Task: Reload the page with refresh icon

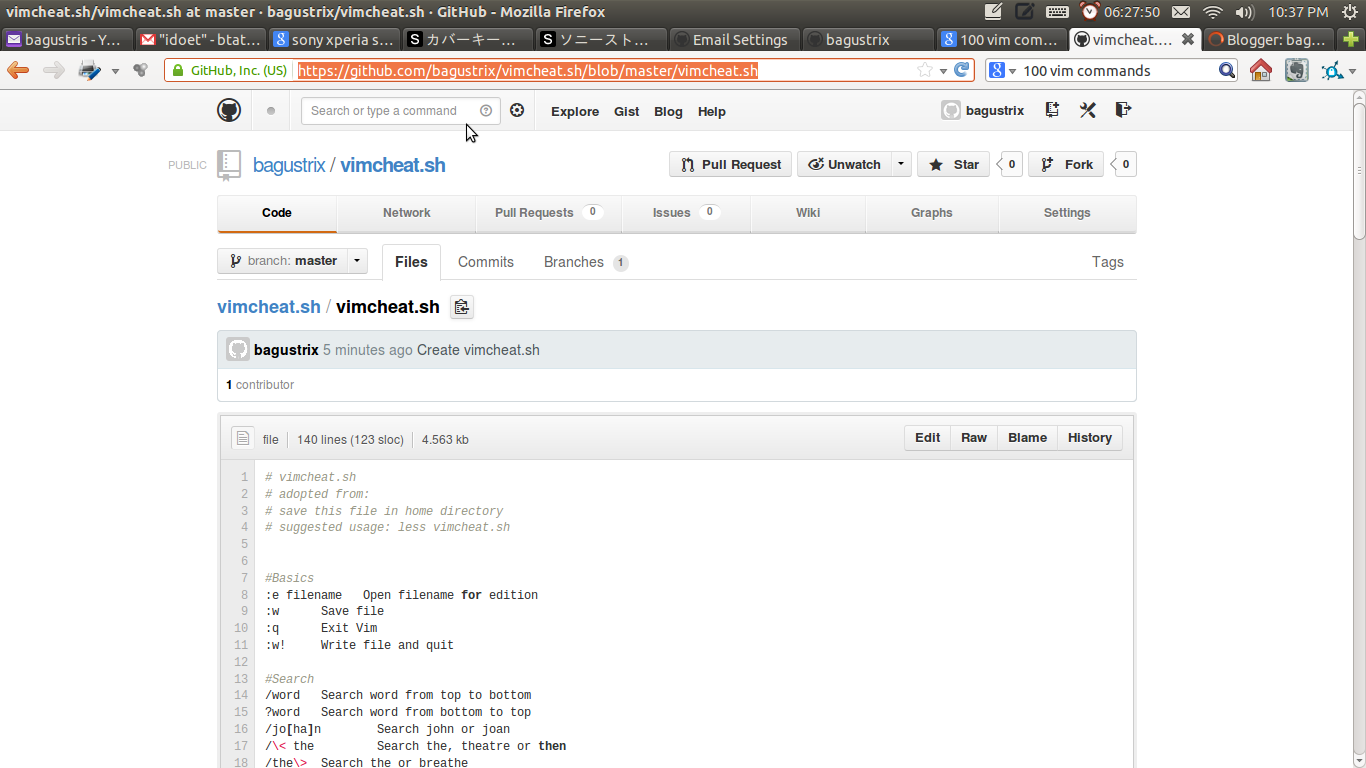Action: [962, 70]
